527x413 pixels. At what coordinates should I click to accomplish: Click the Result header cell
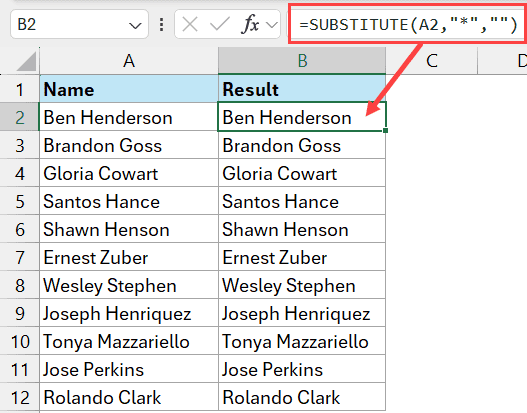pyautogui.click(x=302, y=89)
